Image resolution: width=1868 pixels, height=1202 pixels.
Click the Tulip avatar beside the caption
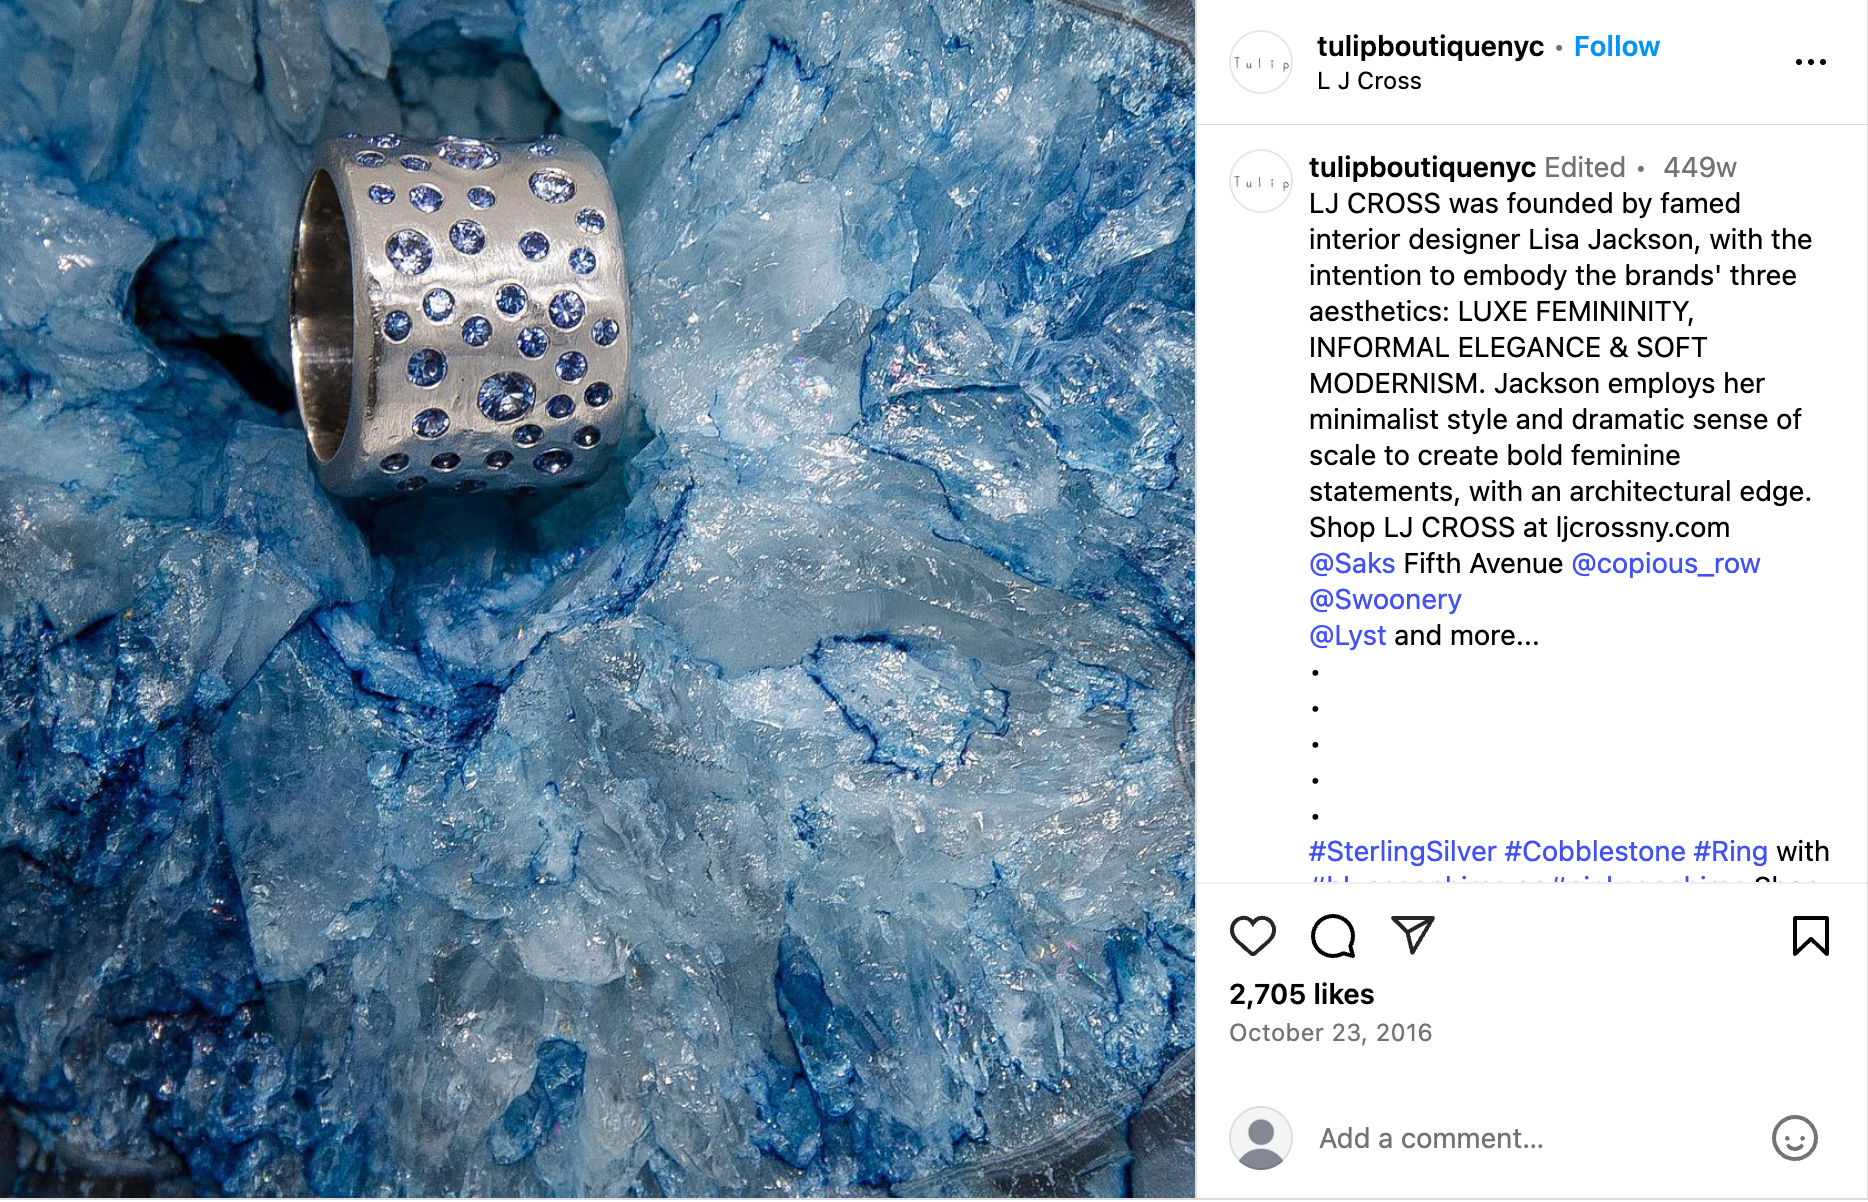(x=1260, y=181)
